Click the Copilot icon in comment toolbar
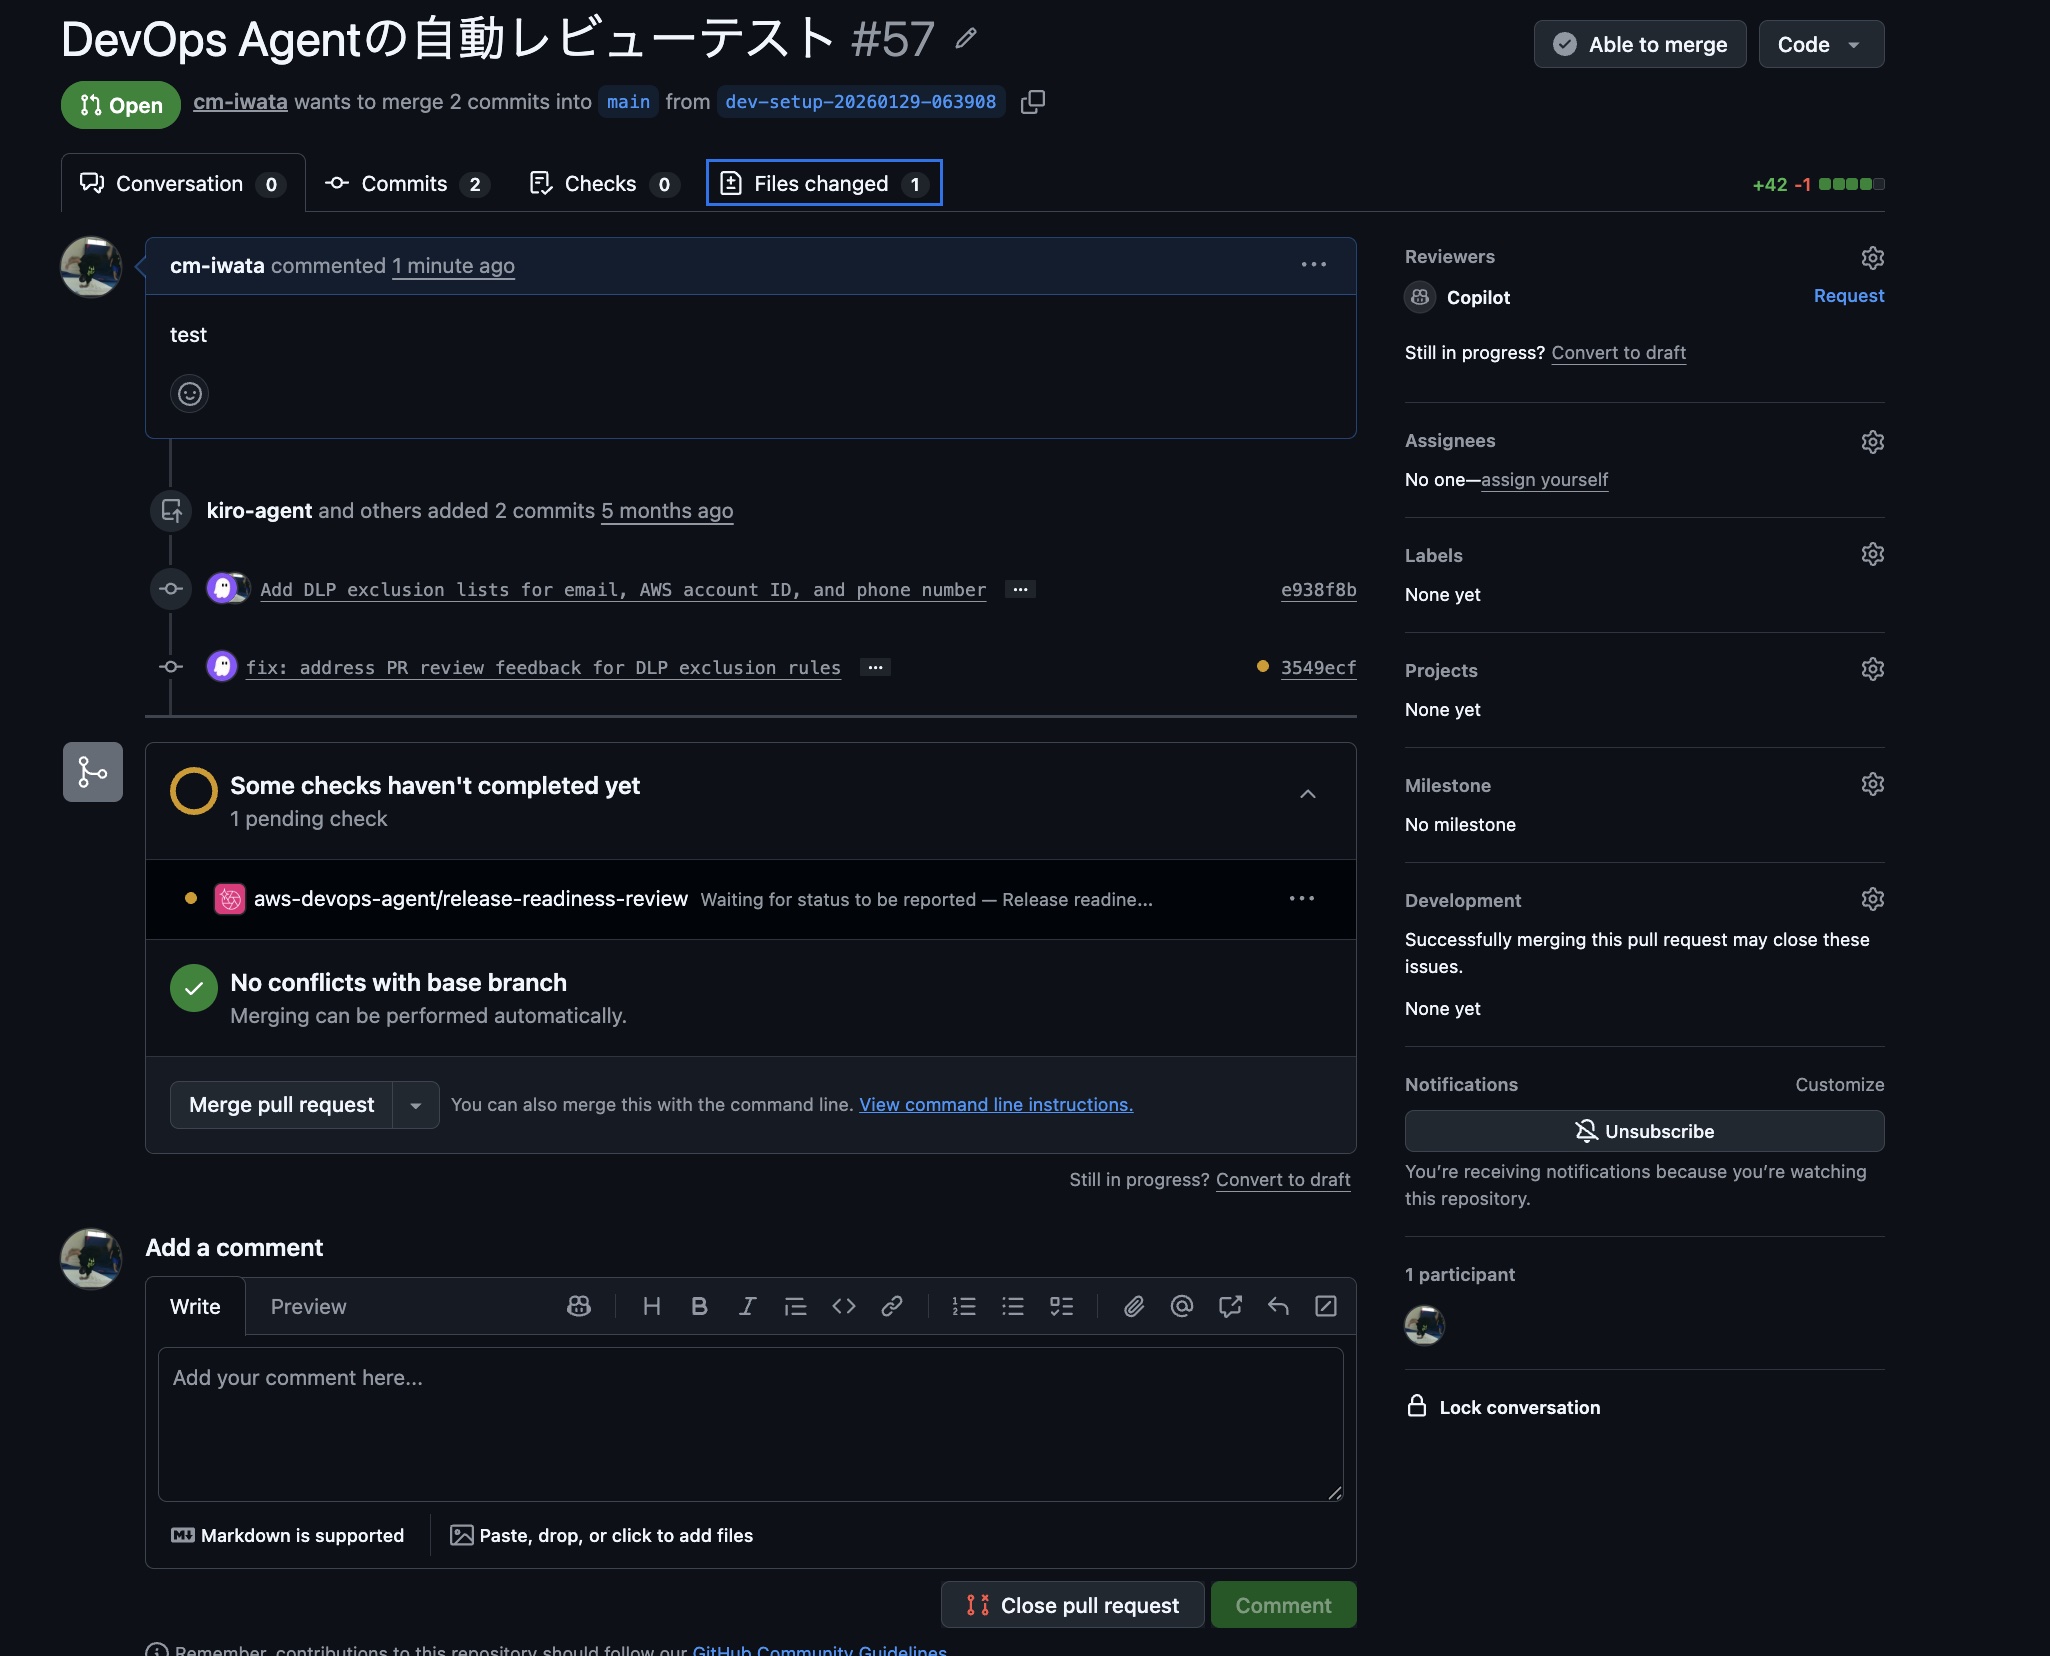This screenshot has width=2050, height=1656. (578, 1306)
